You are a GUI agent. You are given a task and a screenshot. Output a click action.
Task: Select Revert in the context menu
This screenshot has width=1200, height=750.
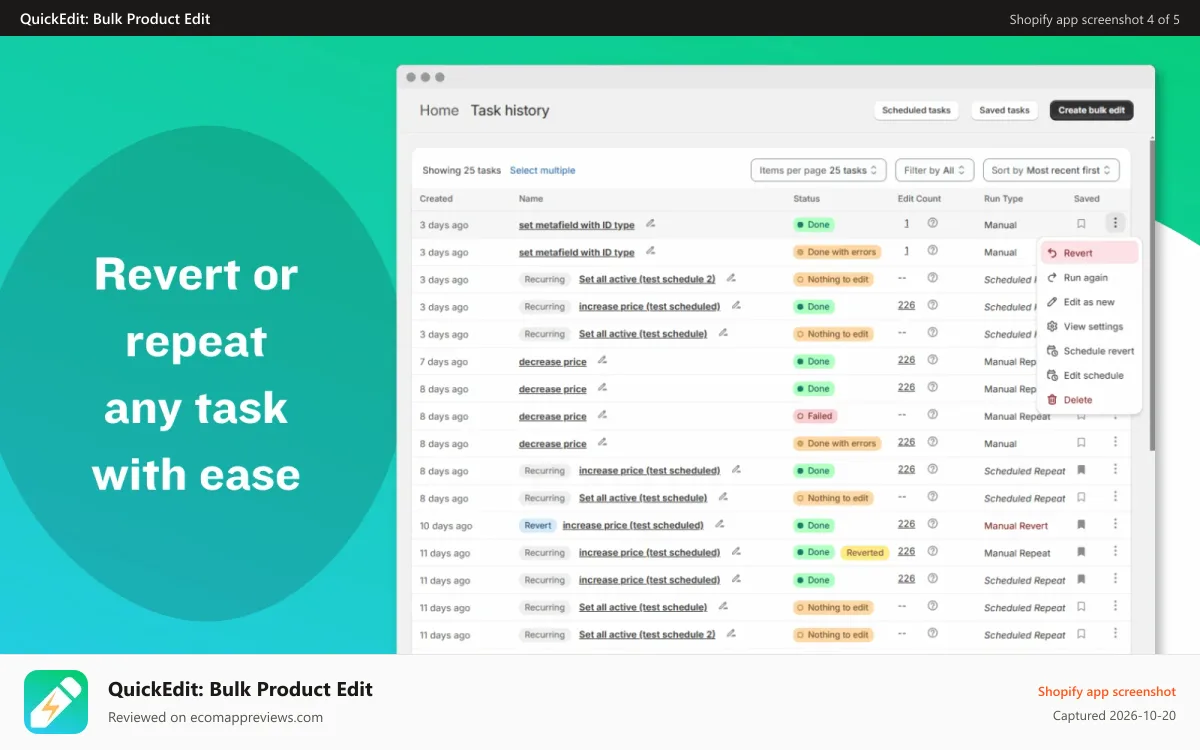1090,253
